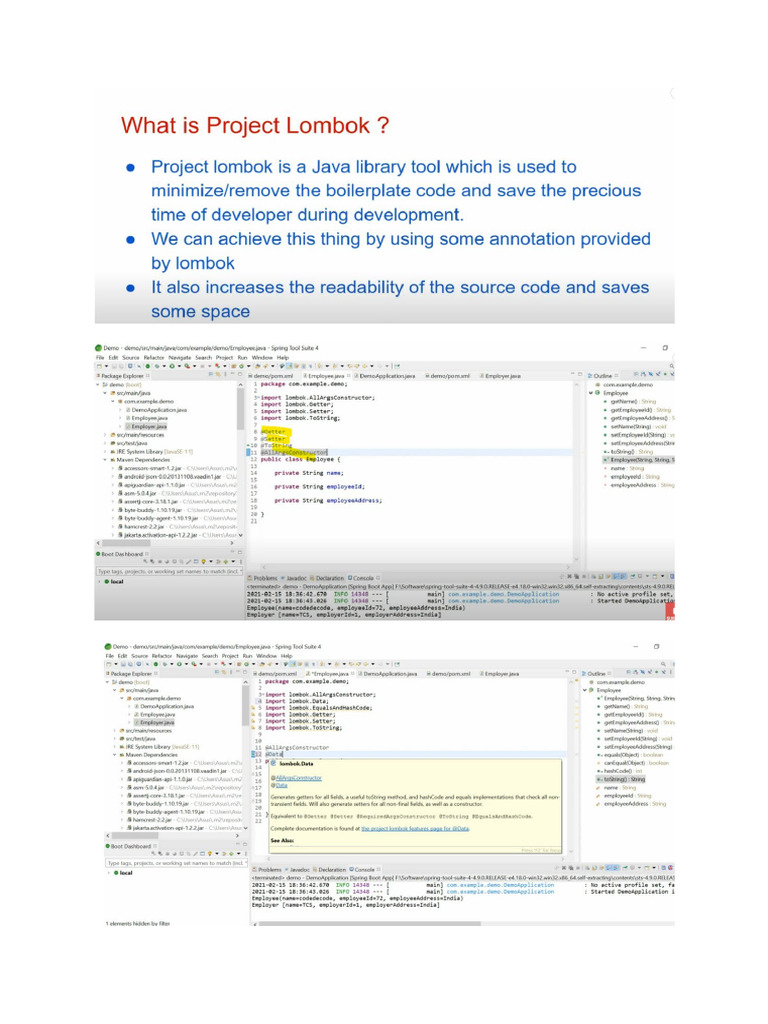Select local node in highlighted-code window Boot Dashboard

point(114,581)
